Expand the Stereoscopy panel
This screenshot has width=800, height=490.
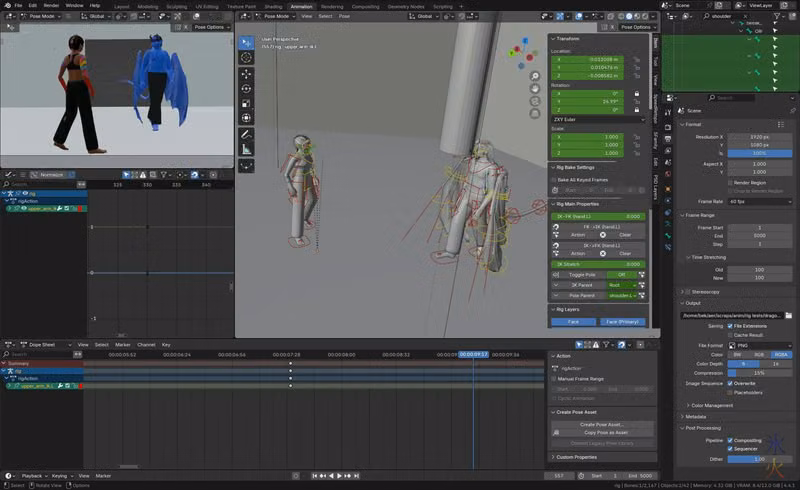705,292
